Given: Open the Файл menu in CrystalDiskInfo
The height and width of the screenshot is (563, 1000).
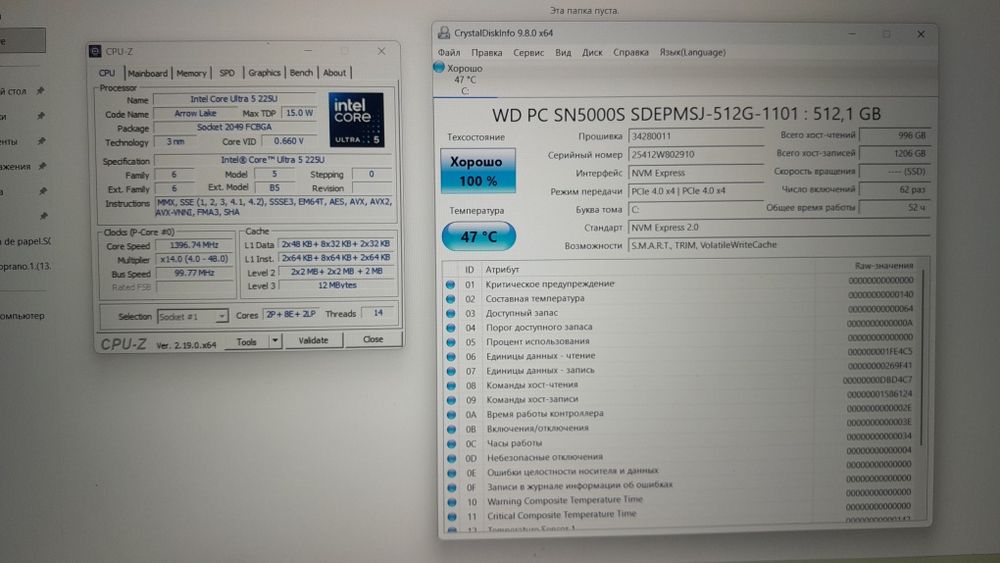Looking at the screenshot, I should [449, 52].
